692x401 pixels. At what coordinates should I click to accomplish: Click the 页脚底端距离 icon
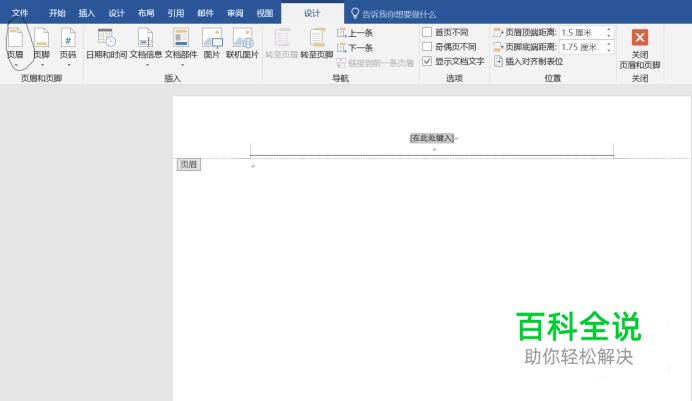click(498, 46)
